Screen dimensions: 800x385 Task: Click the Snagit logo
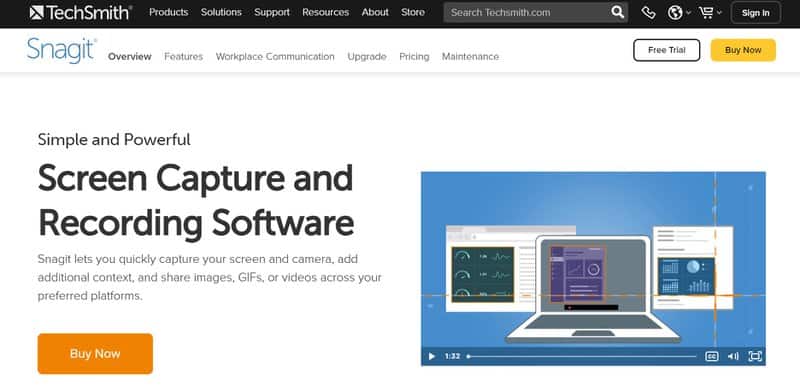click(x=61, y=50)
